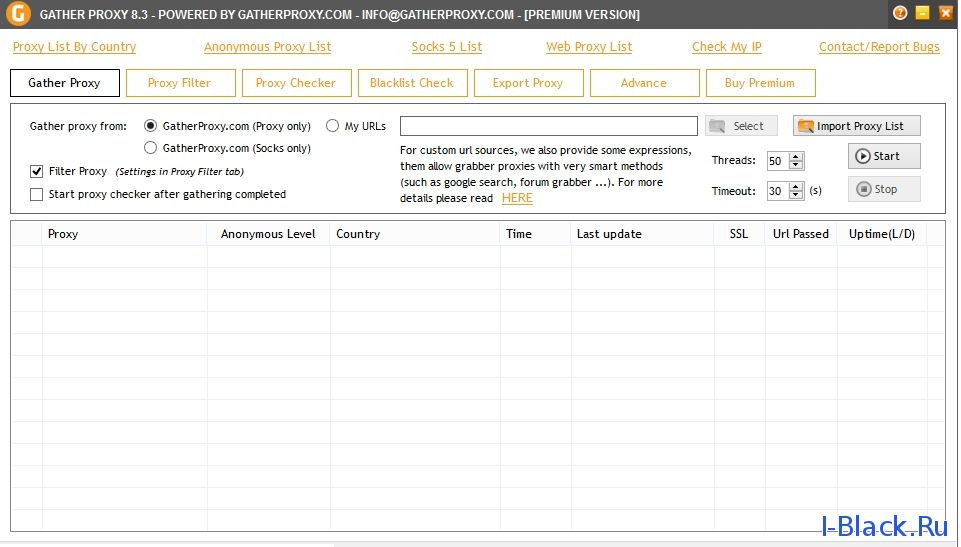
Task: Uncheck the Filter Proxy checkbox
Action: (37, 172)
